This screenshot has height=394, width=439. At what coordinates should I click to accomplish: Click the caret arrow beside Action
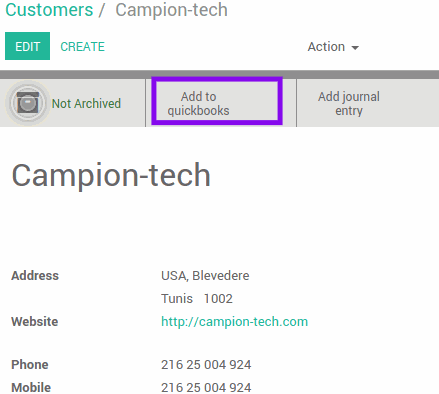pos(355,48)
